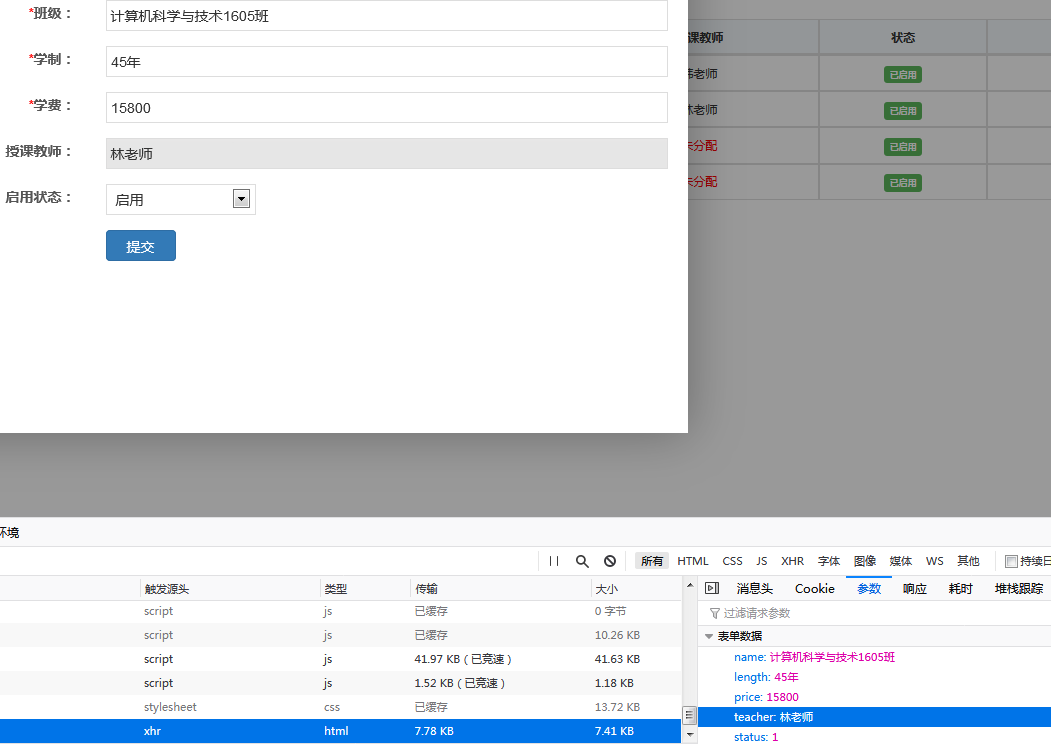Filter network requests by WS

pyautogui.click(x=934, y=561)
